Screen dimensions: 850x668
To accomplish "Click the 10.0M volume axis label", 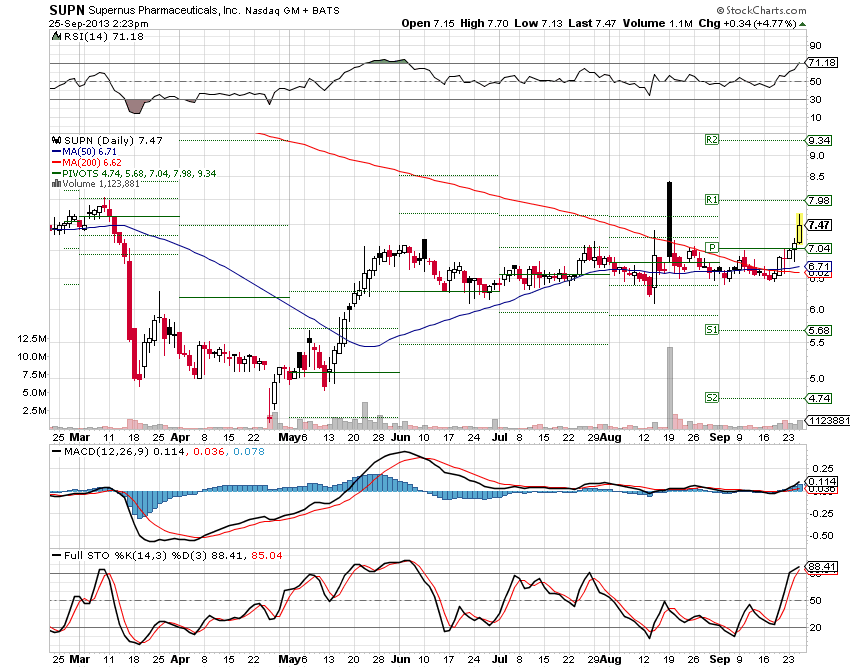I will tap(32, 357).
